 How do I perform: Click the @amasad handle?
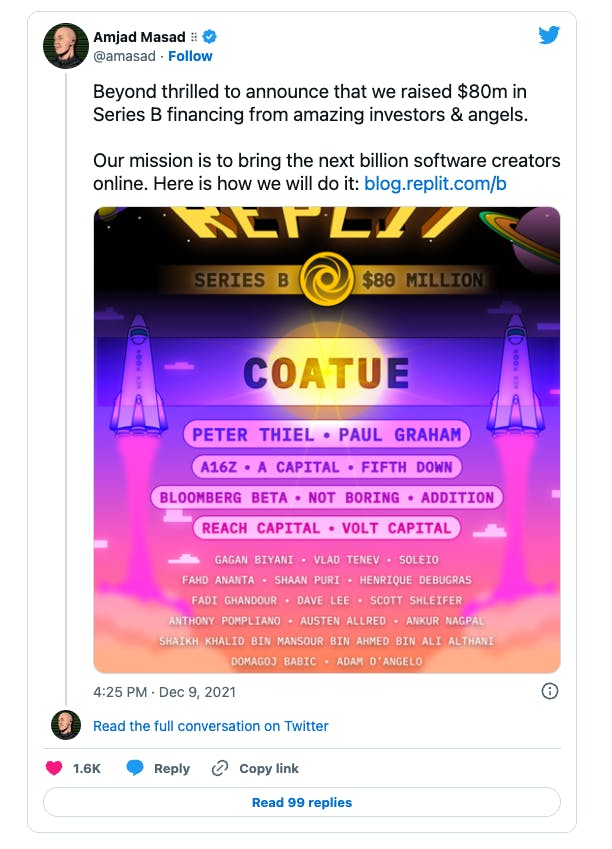pos(126,56)
